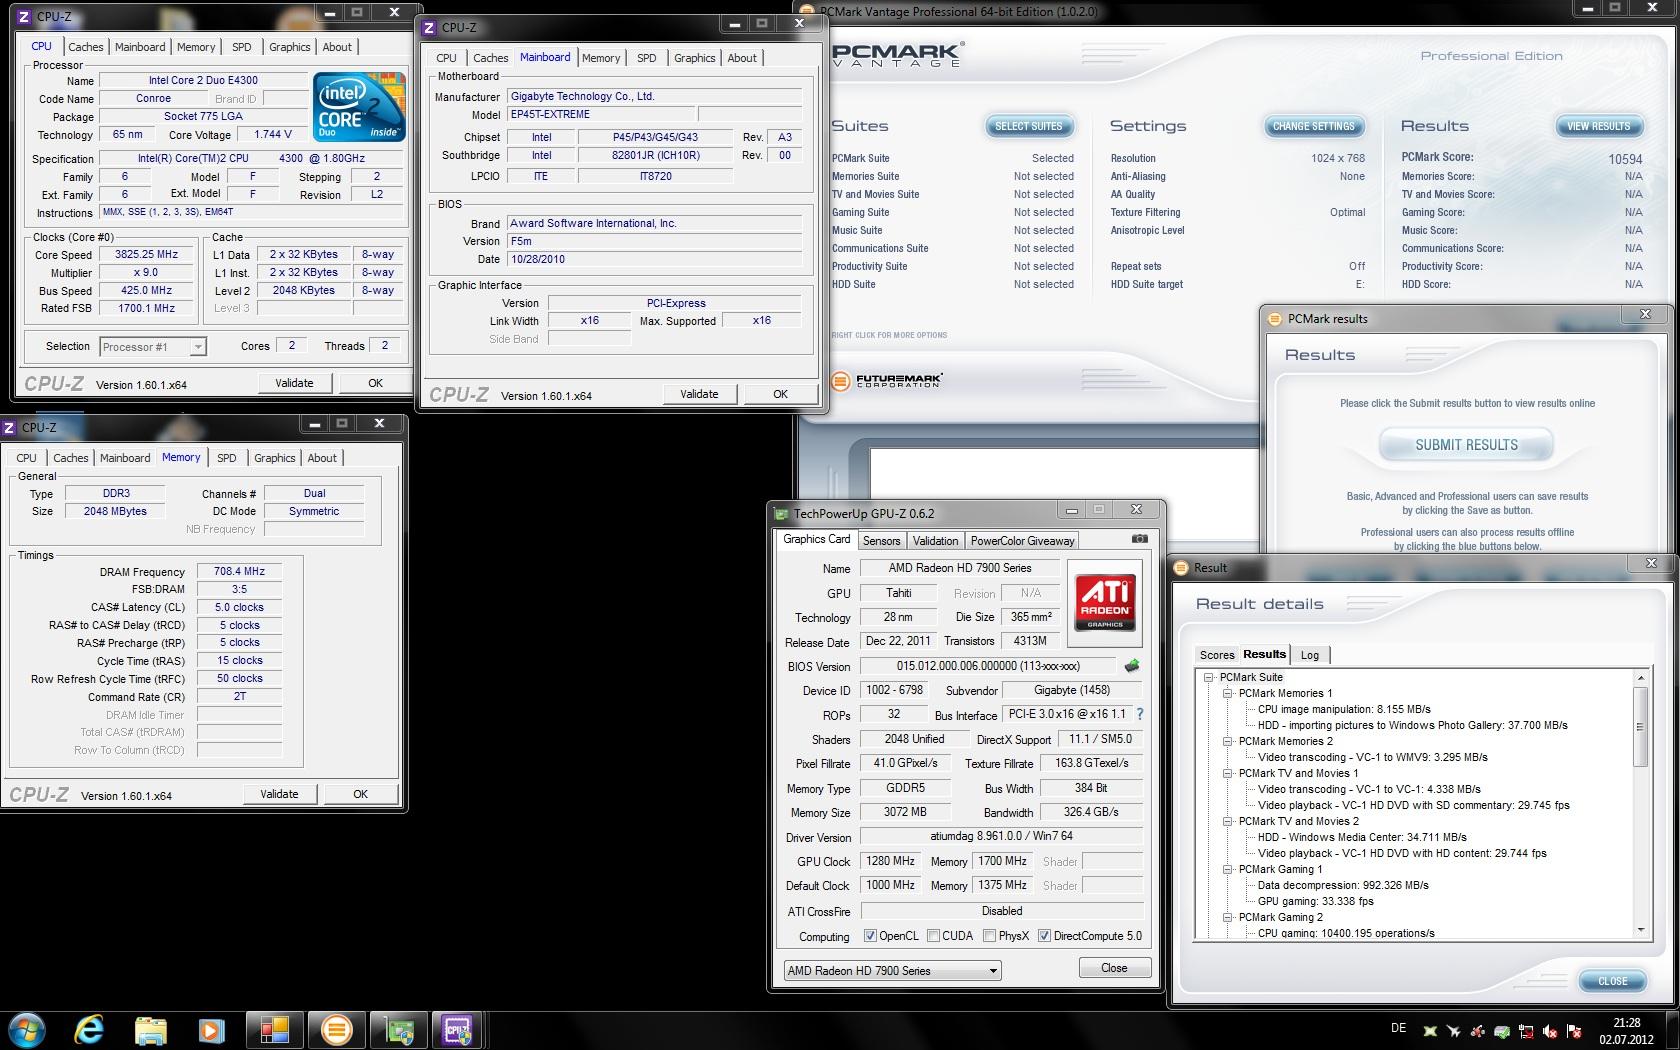This screenshot has height=1050, width=1680.
Task: Click OK in the CPU-Z Mainboard window
Action: point(780,394)
